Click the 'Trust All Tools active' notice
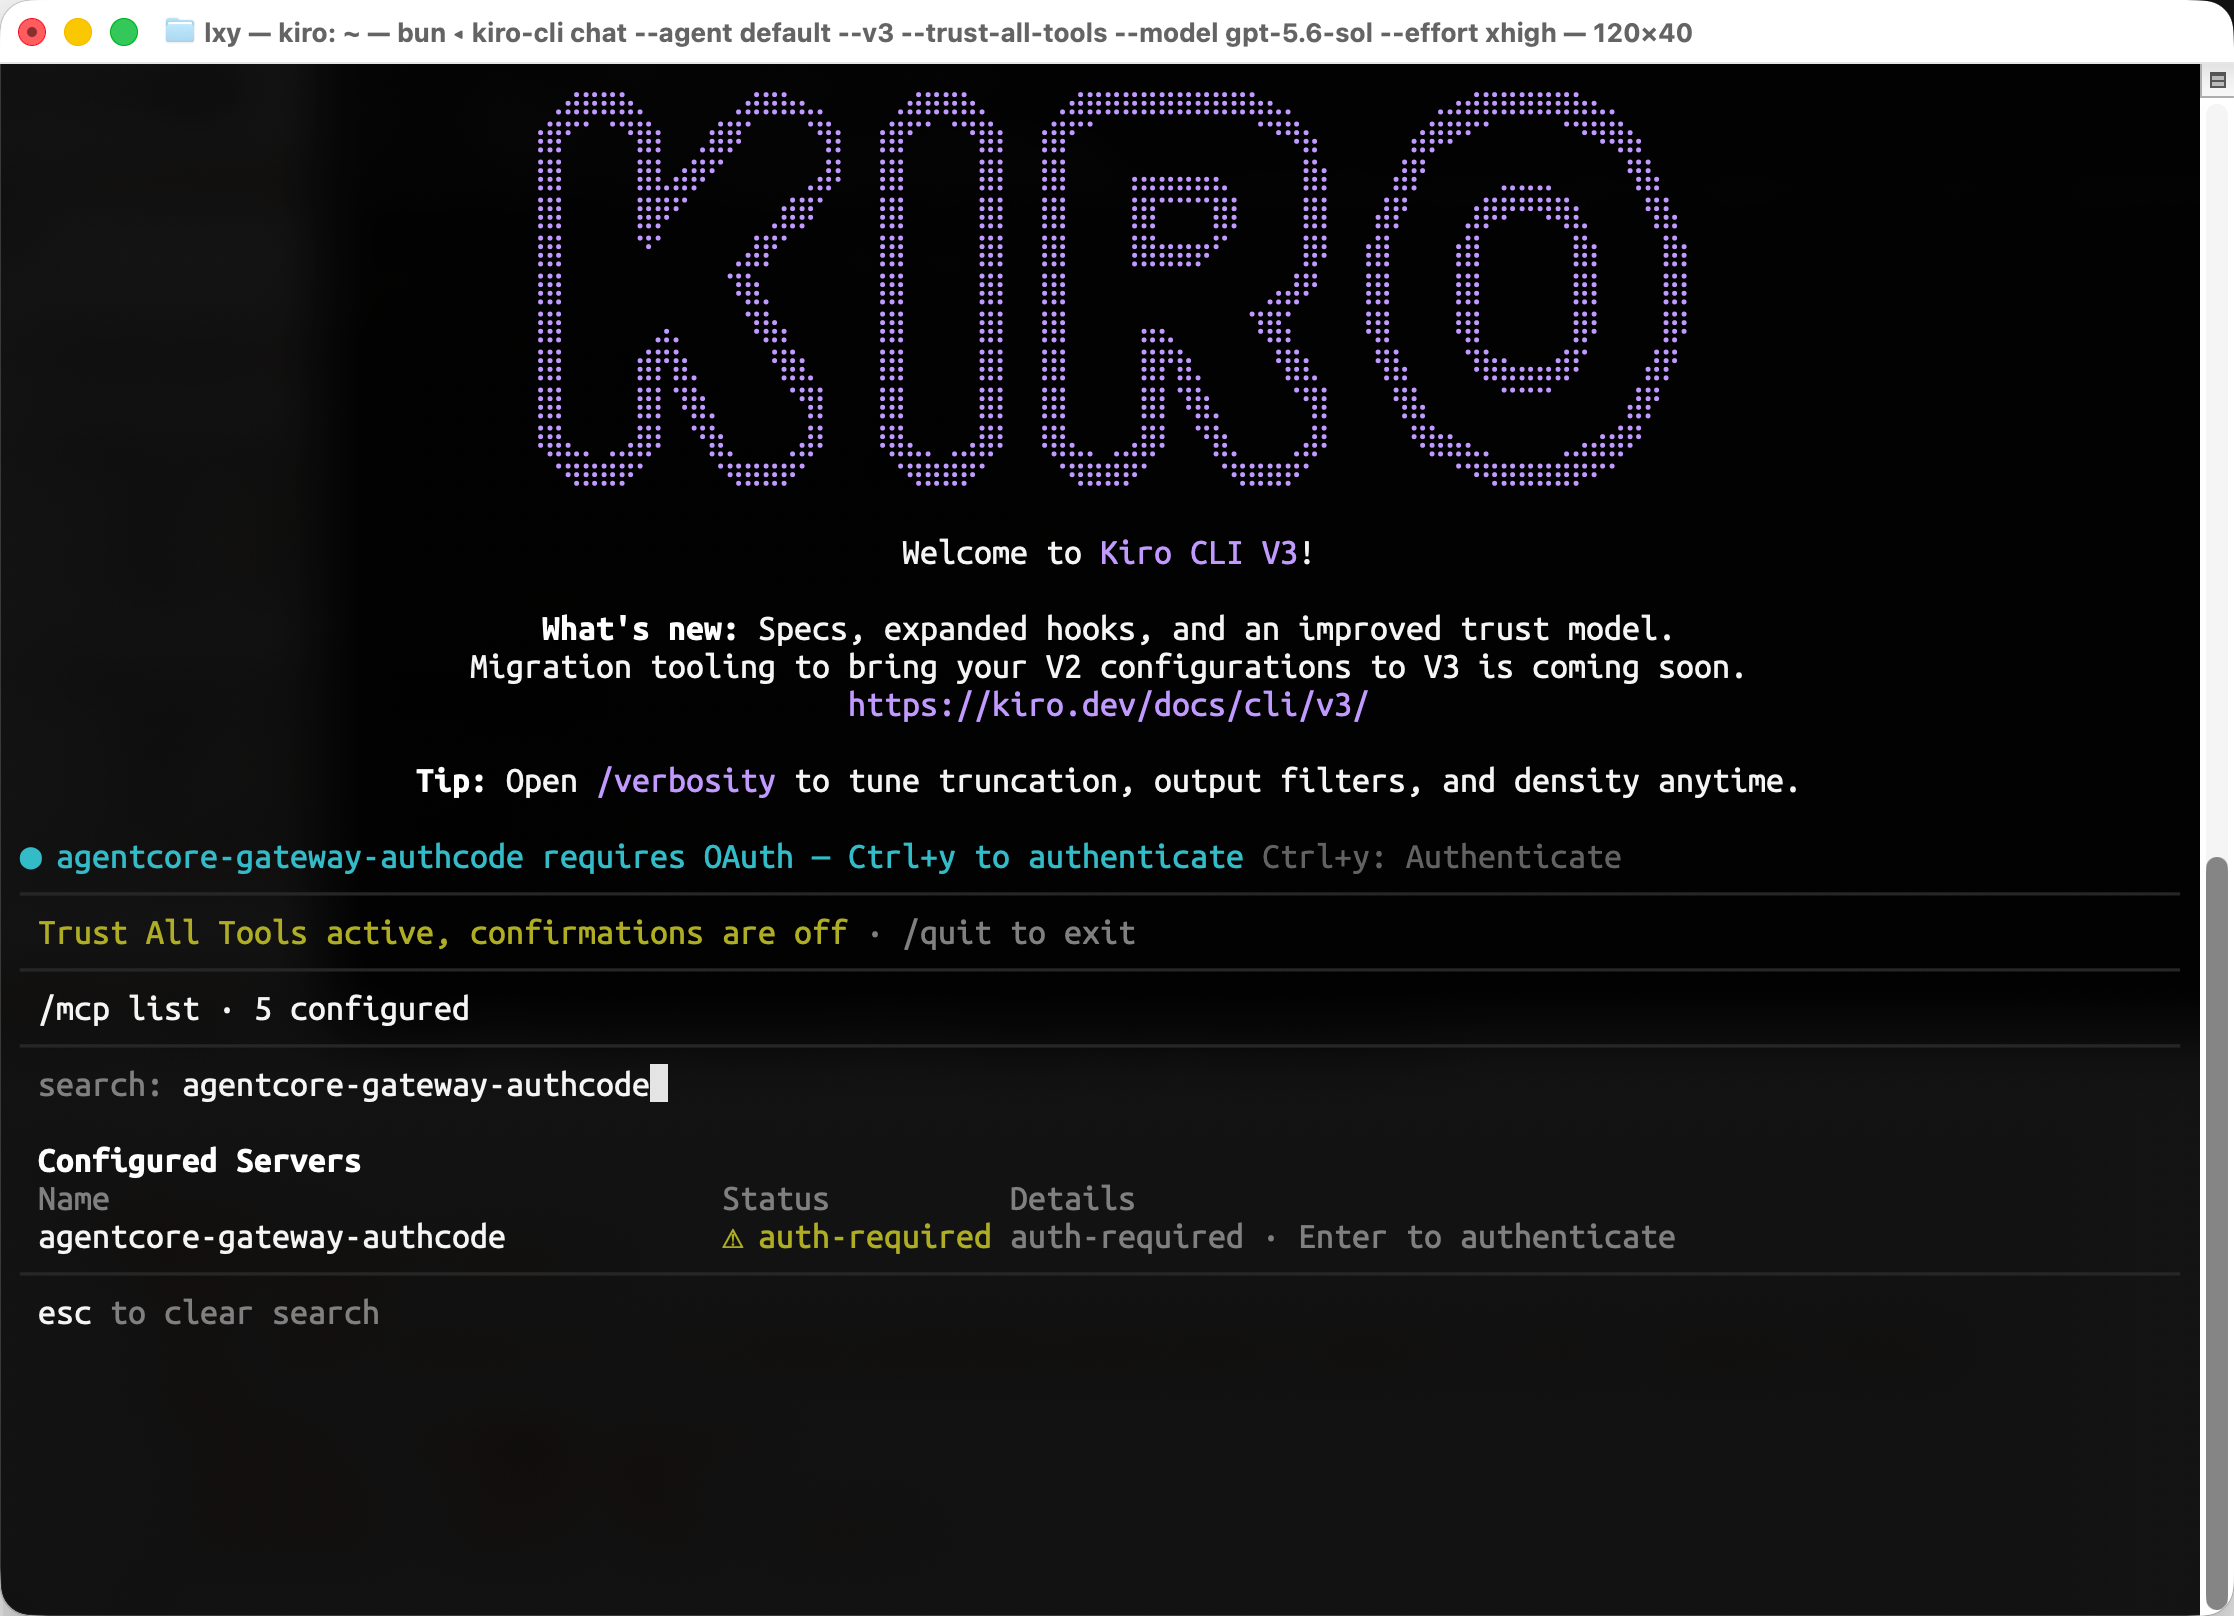 pyautogui.click(x=442, y=933)
